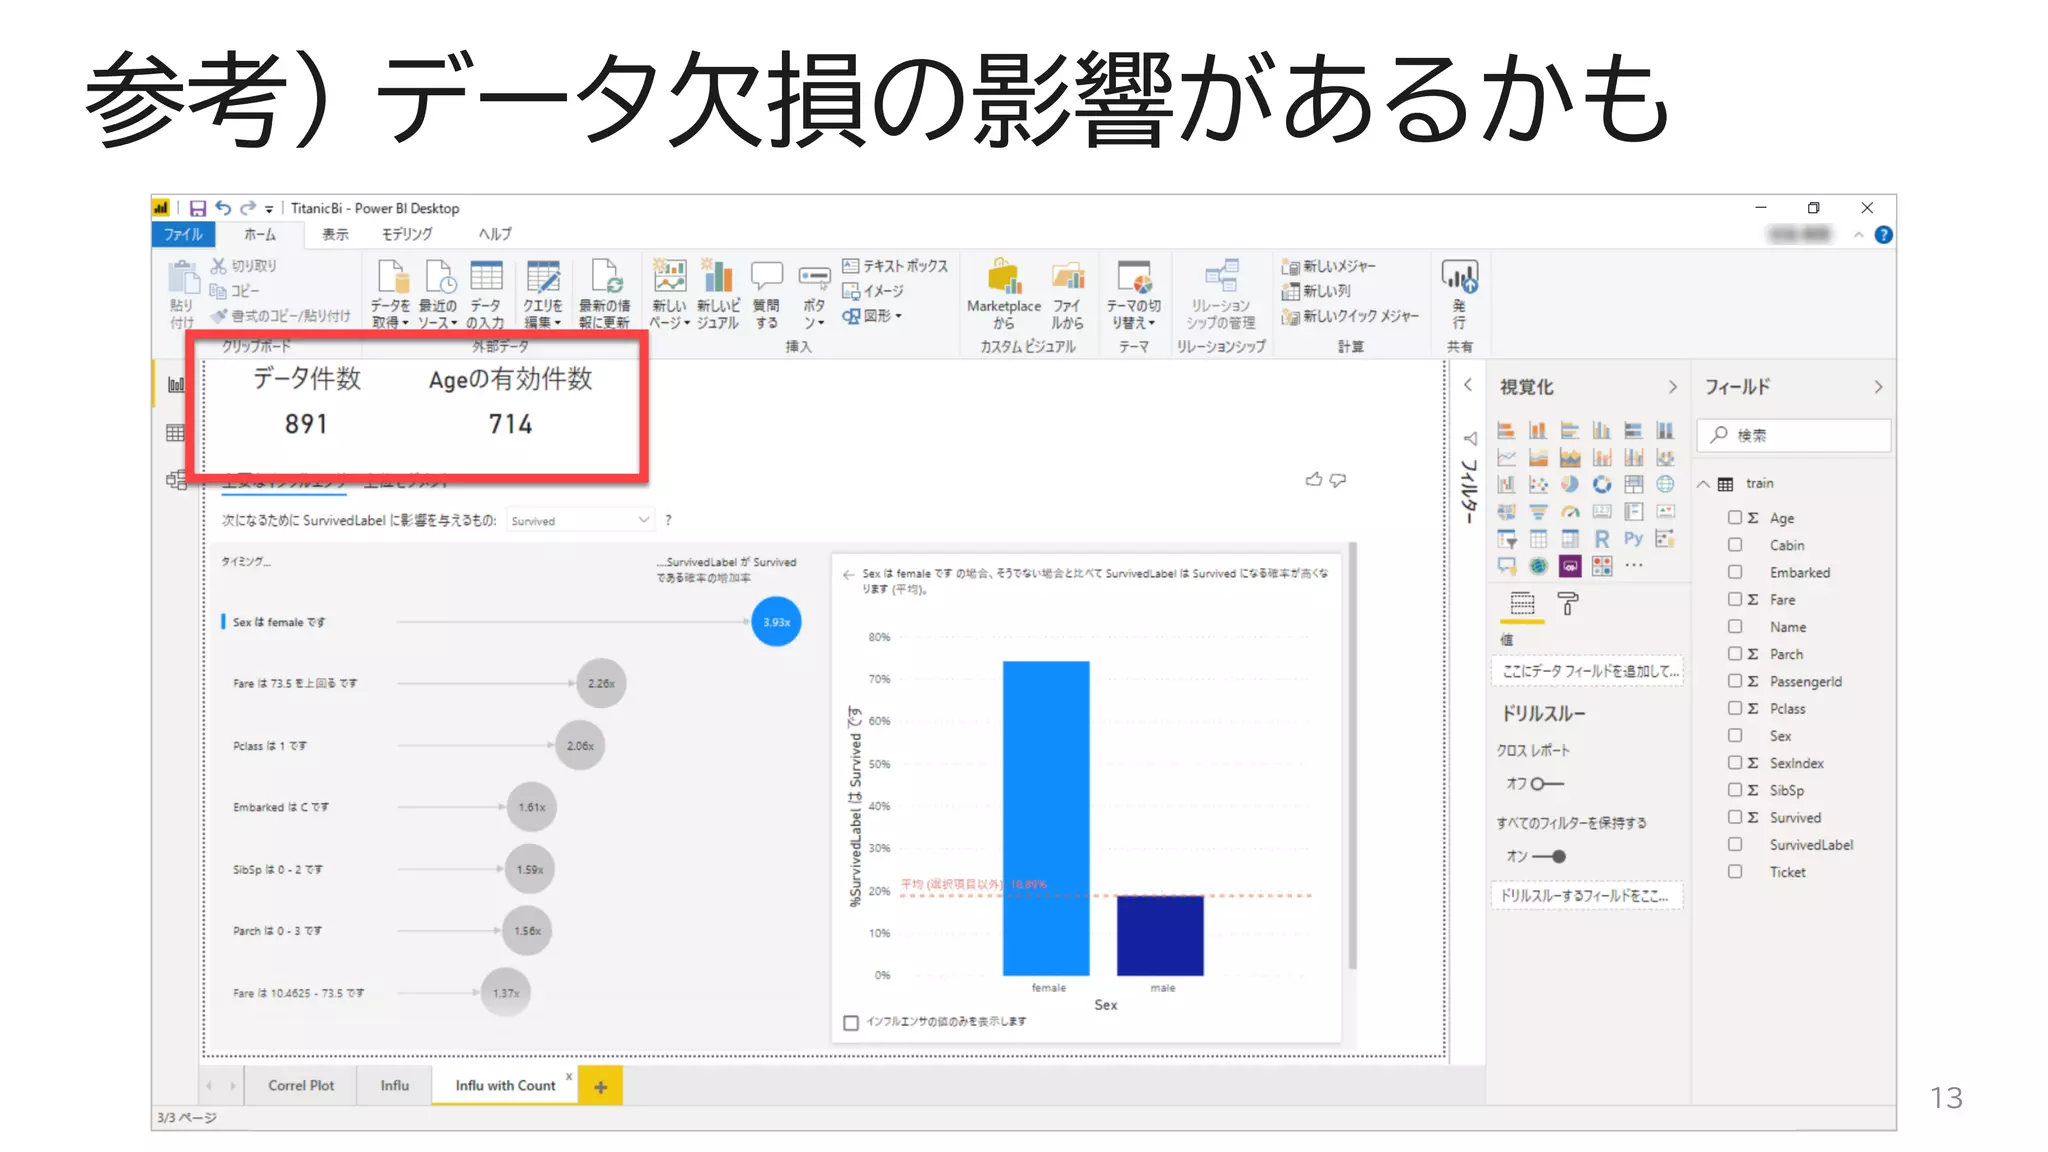Select the globe map visual

[x=1665, y=484]
